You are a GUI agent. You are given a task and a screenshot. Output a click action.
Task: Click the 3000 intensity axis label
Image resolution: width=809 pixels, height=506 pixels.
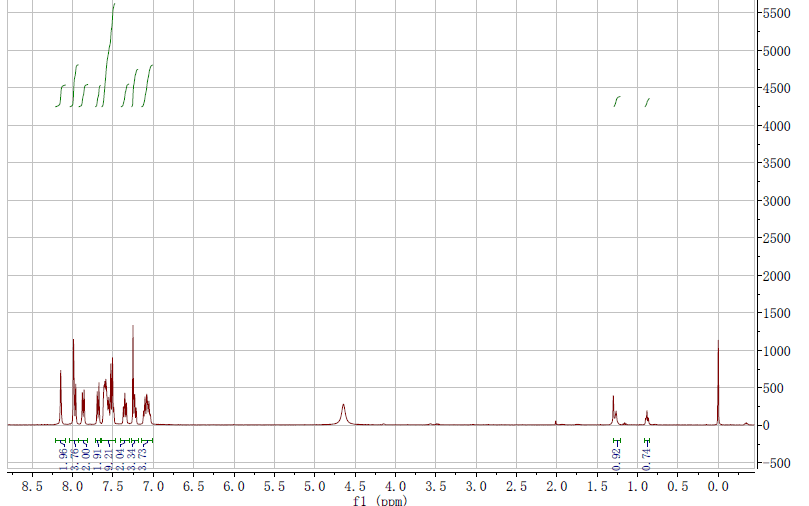pos(776,201)
